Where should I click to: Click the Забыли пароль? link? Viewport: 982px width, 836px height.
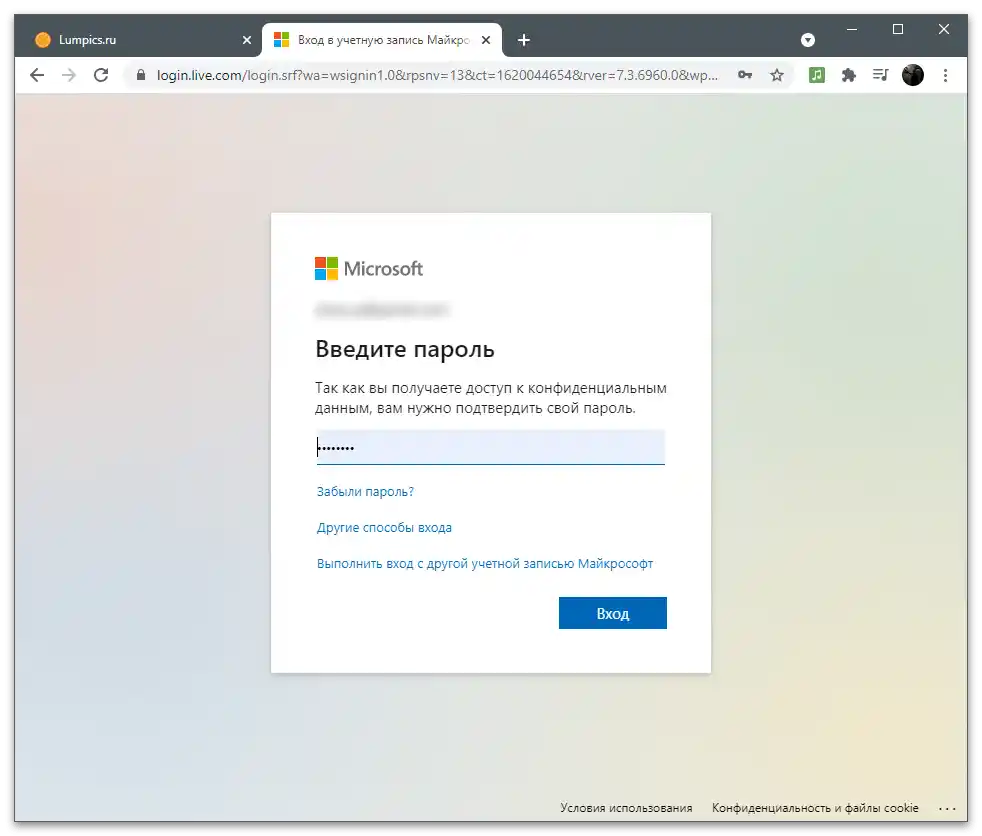(365, 492)
